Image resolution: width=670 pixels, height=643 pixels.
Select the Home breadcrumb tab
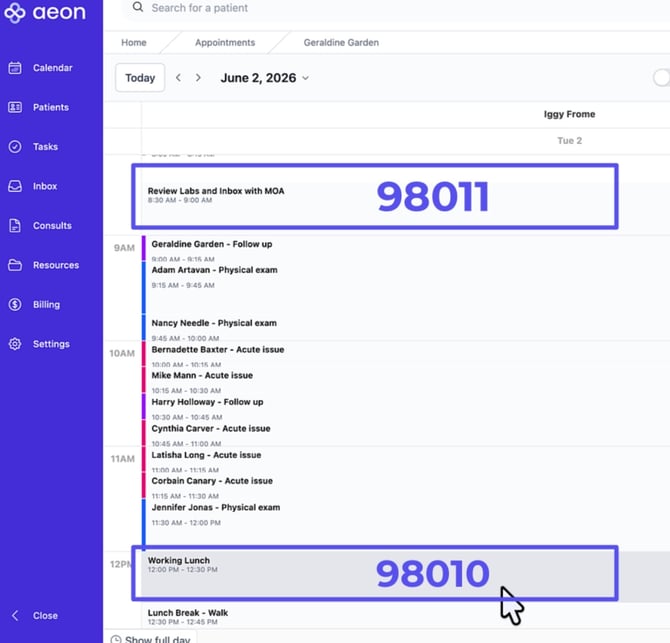click(134, 42)
